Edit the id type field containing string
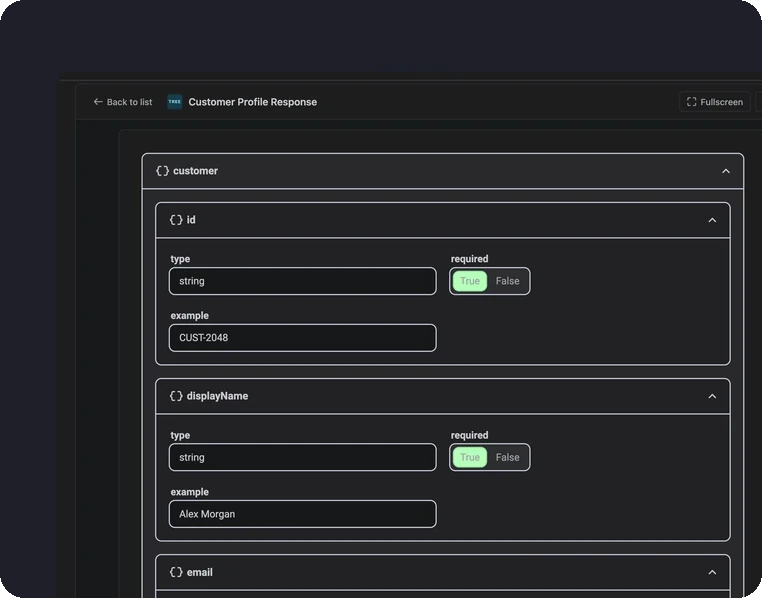Viewport: 762px width, 598px height. pos(302,281)
